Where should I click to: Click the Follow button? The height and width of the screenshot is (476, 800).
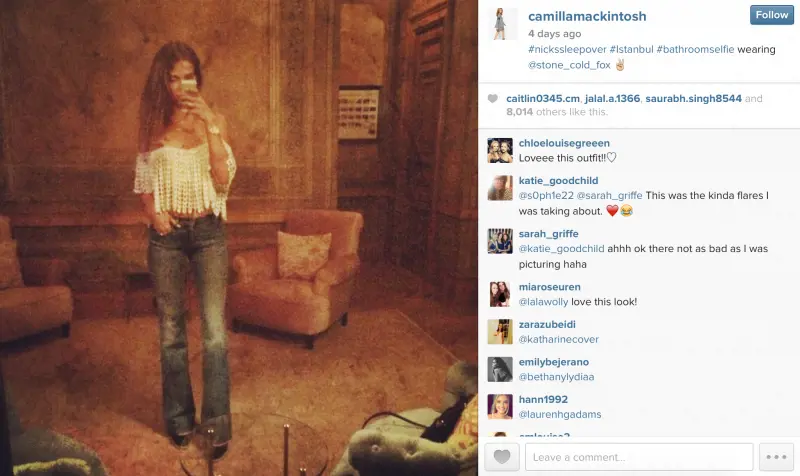pyautogui.click(x=771, y=15)
